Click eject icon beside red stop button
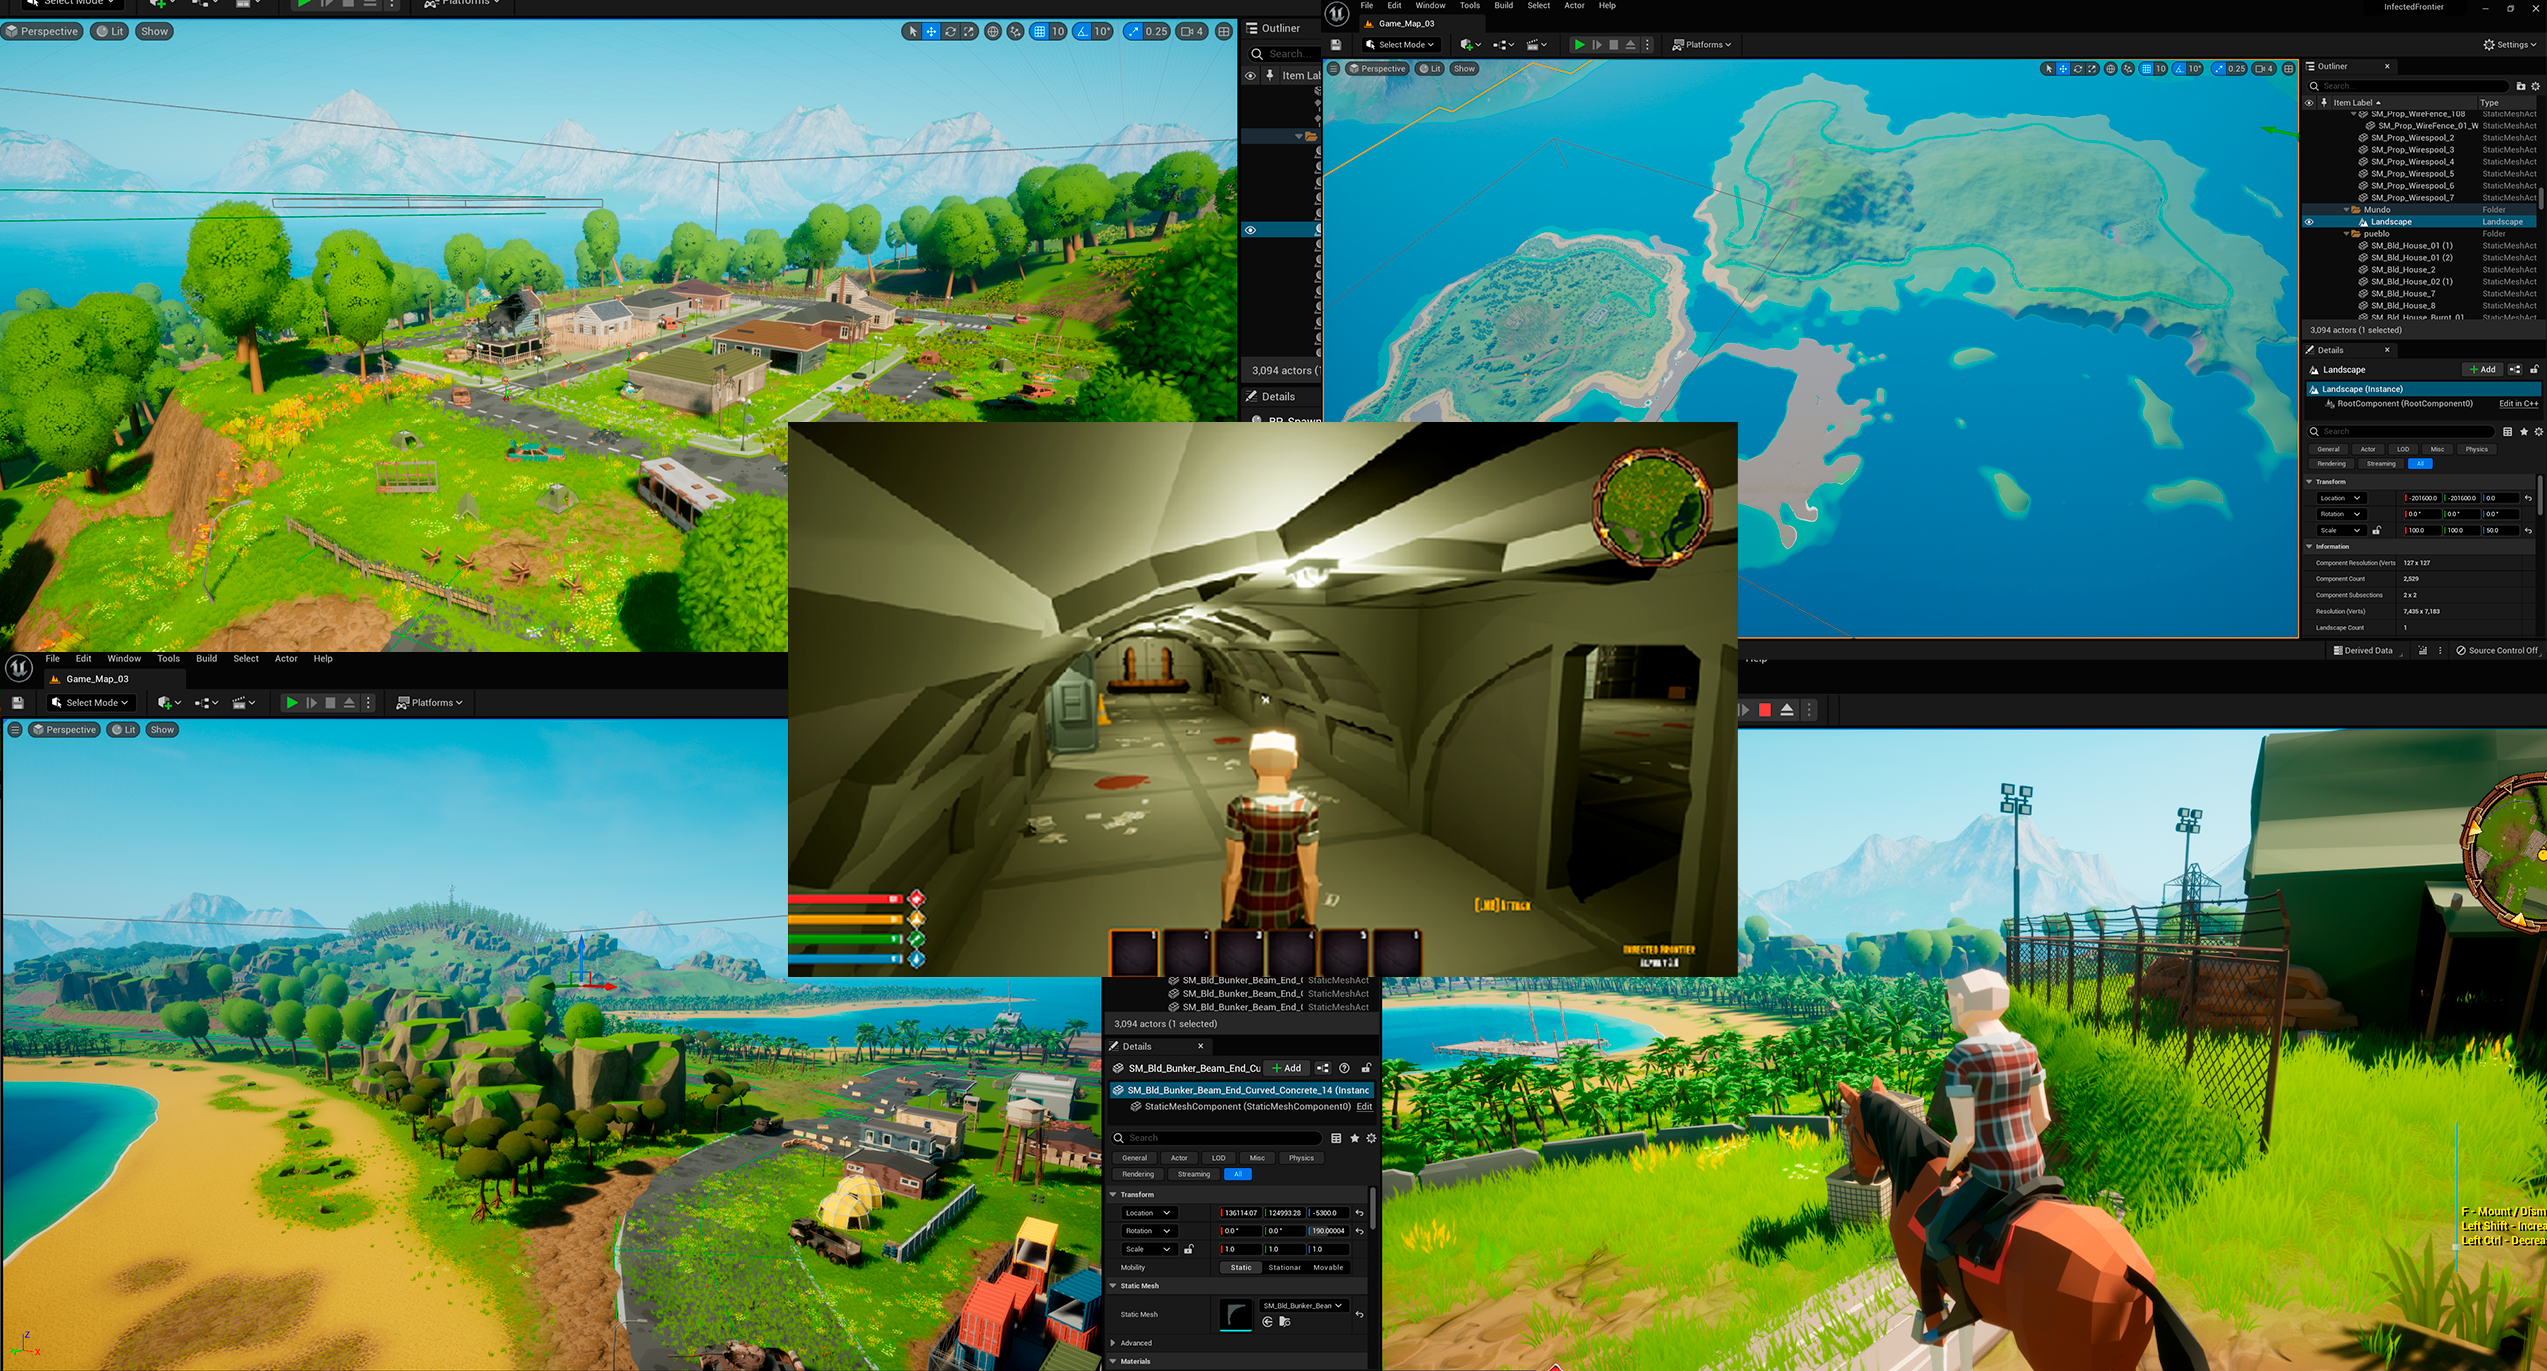 [x=1787, y=710]
